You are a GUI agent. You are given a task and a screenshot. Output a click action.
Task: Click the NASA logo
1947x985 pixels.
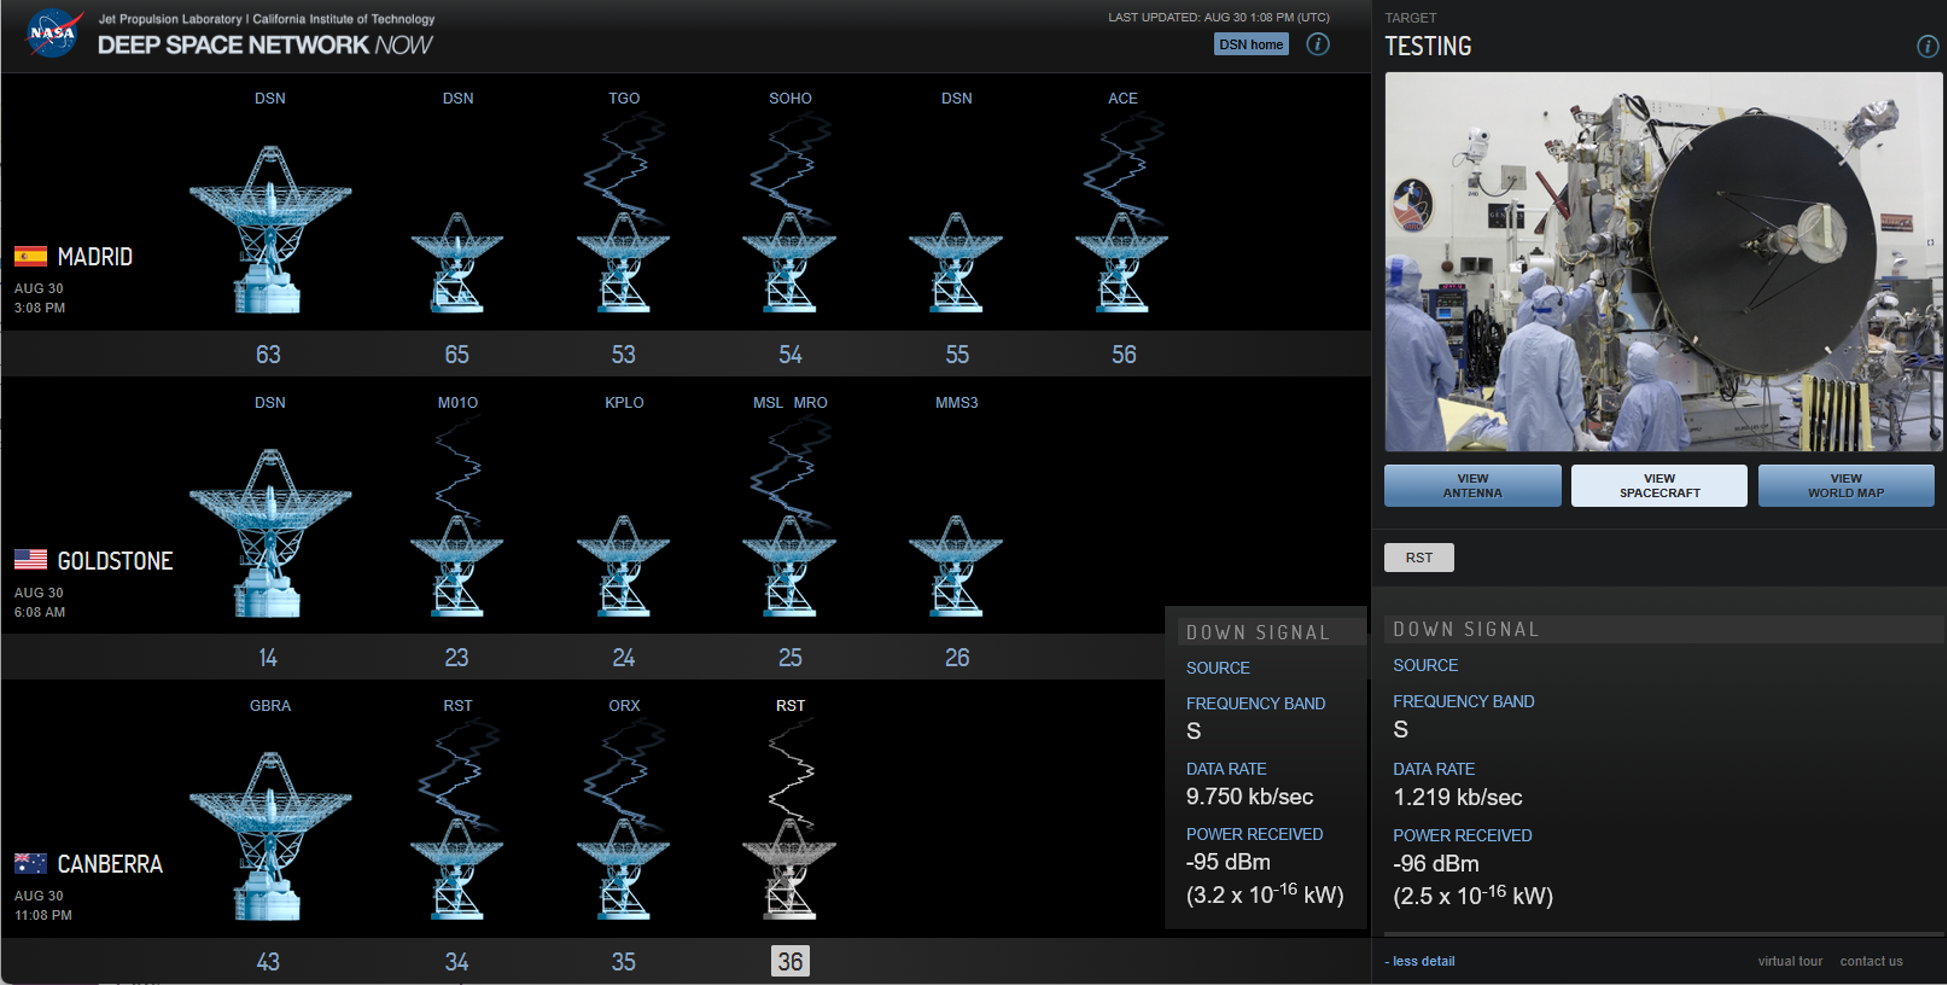coord(53,33)
